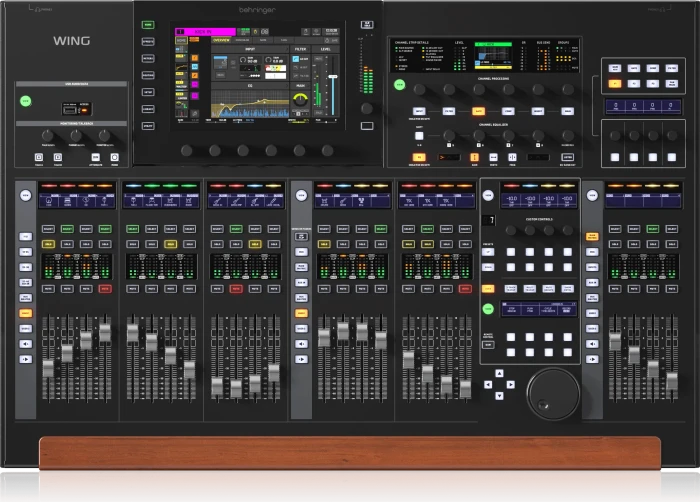Open the LIBRARY button left of the screen

(148, 109)
